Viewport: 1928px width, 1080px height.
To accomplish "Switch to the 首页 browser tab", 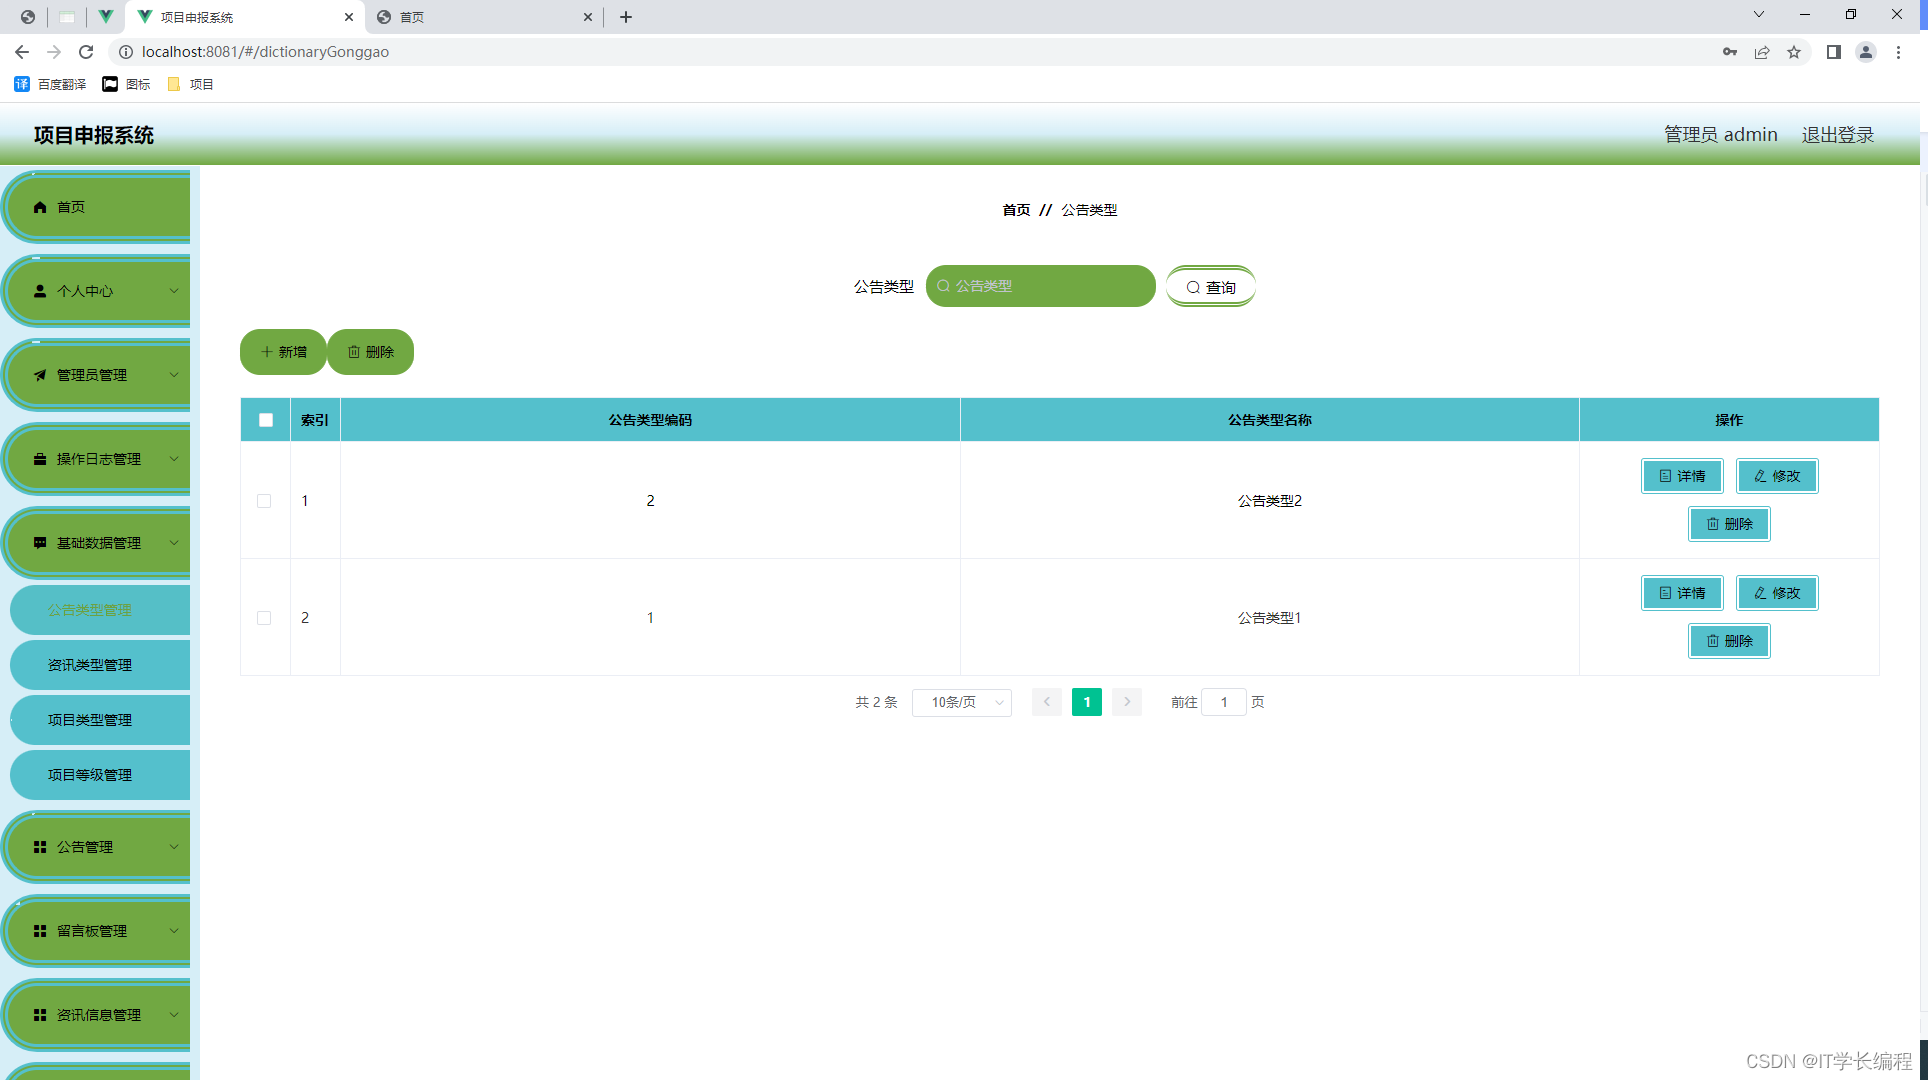I will (485, 17).
